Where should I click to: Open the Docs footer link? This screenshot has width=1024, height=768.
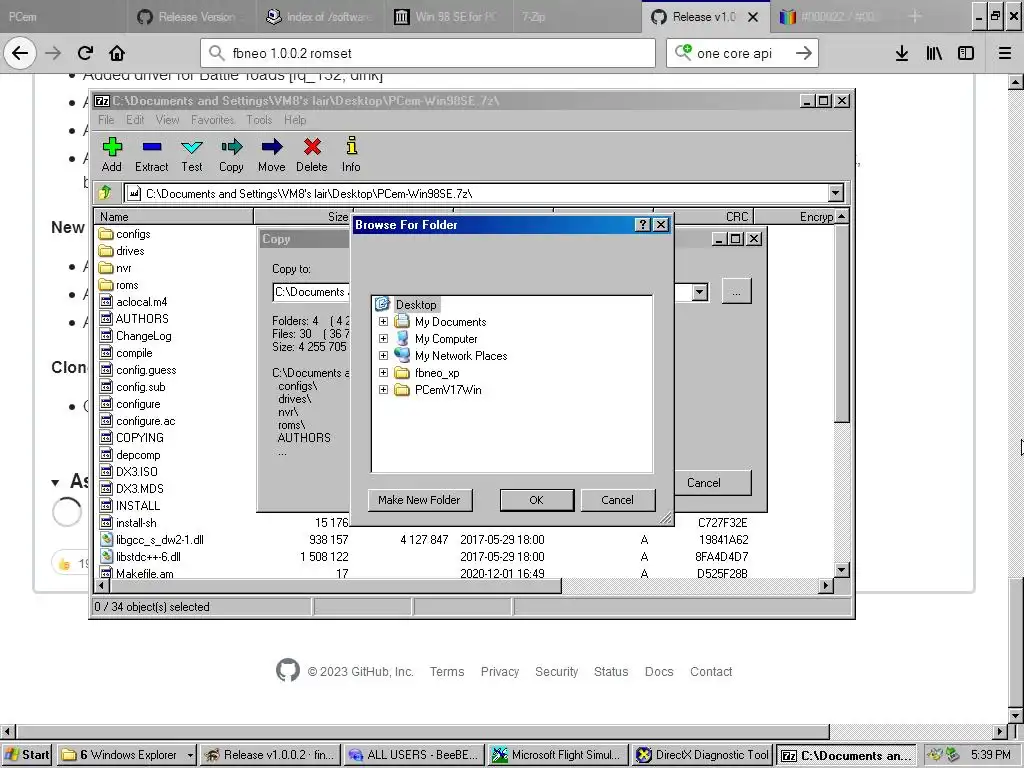pyautogui.click(x=659, y=671)
